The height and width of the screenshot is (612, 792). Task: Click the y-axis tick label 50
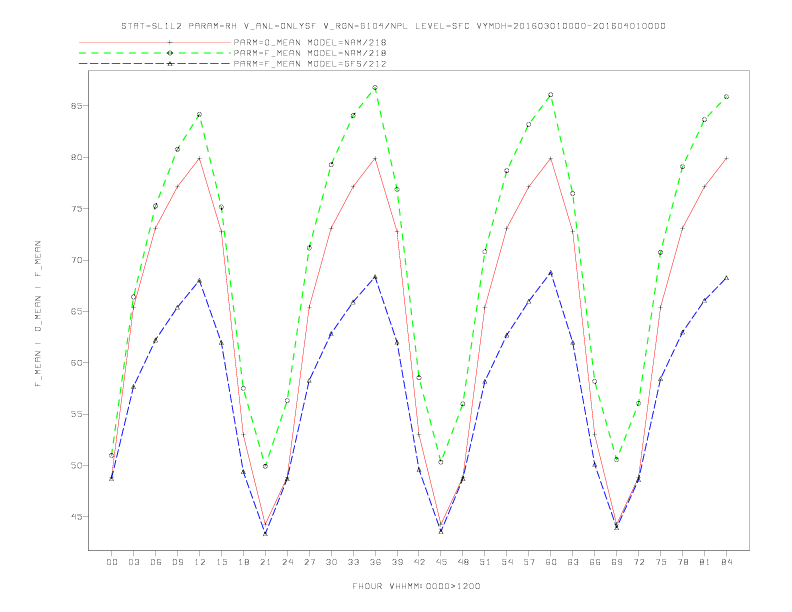pos(77,466)
